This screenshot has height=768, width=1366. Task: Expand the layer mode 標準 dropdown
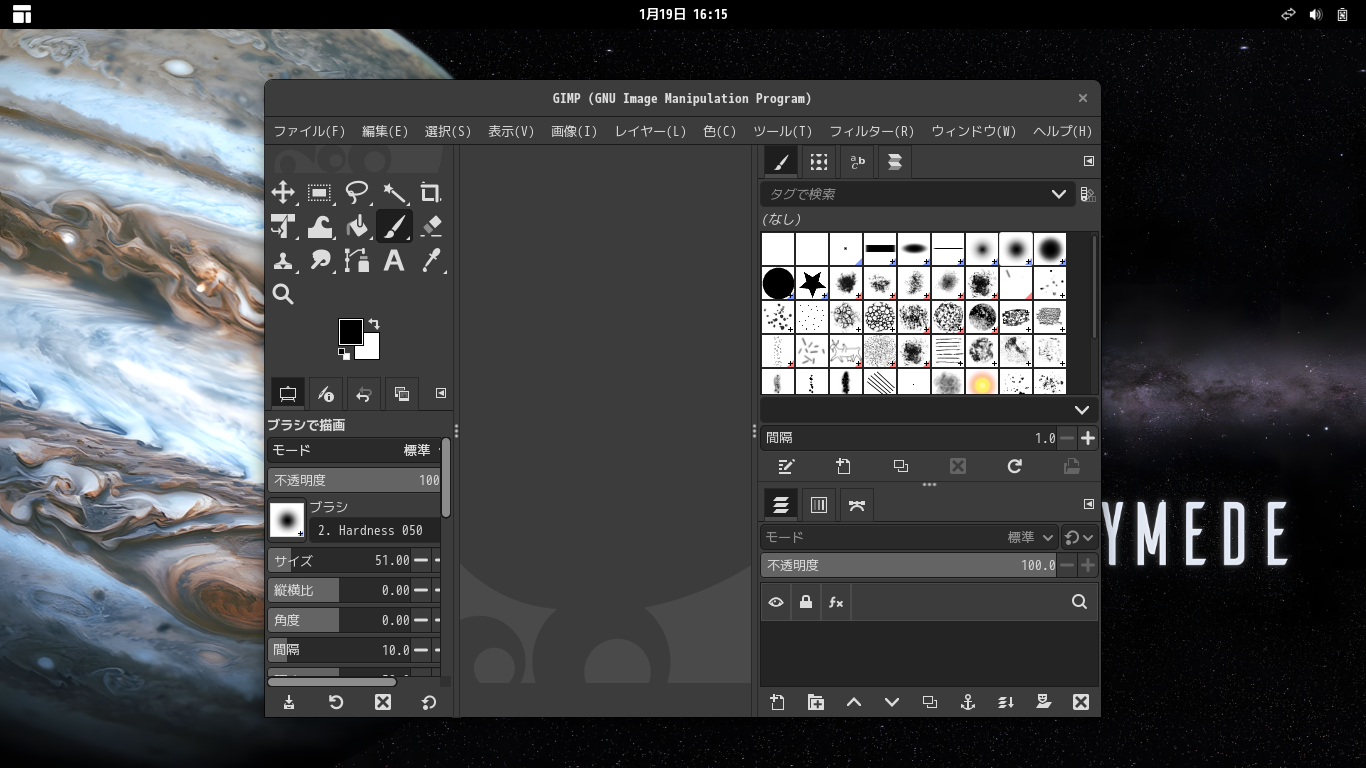[1030, 537]
